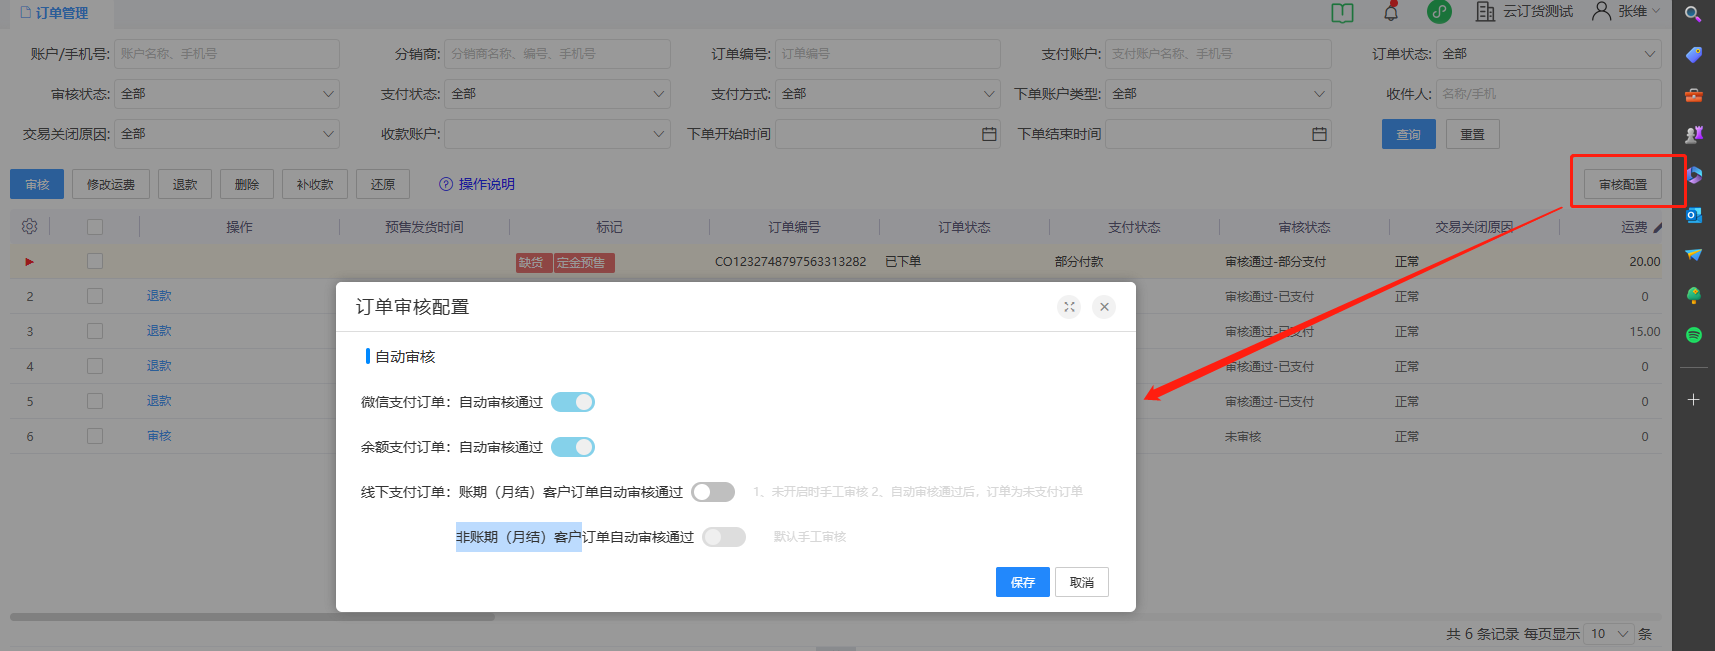Open the sidebar Spotify icon

pos(1693,335)
